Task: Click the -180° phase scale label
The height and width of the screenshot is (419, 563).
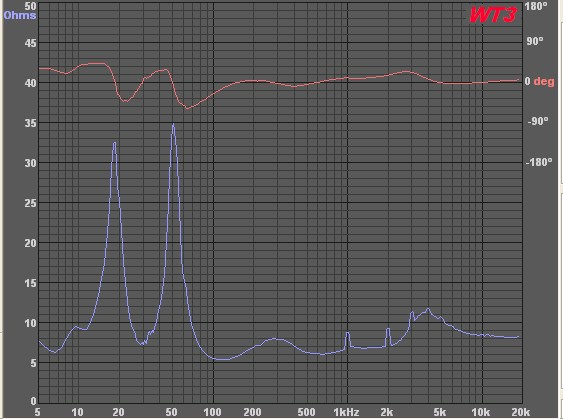Action: 539,162
